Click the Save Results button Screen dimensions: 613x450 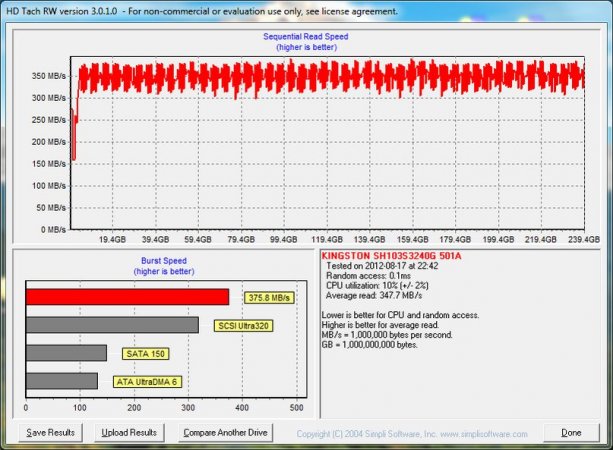(50, 433)
